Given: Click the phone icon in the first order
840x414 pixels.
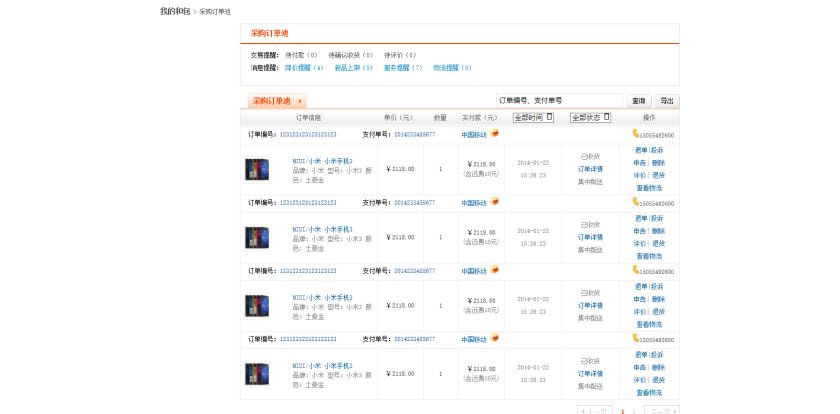Looking at the screenshot, I should (x=635, y=133).
